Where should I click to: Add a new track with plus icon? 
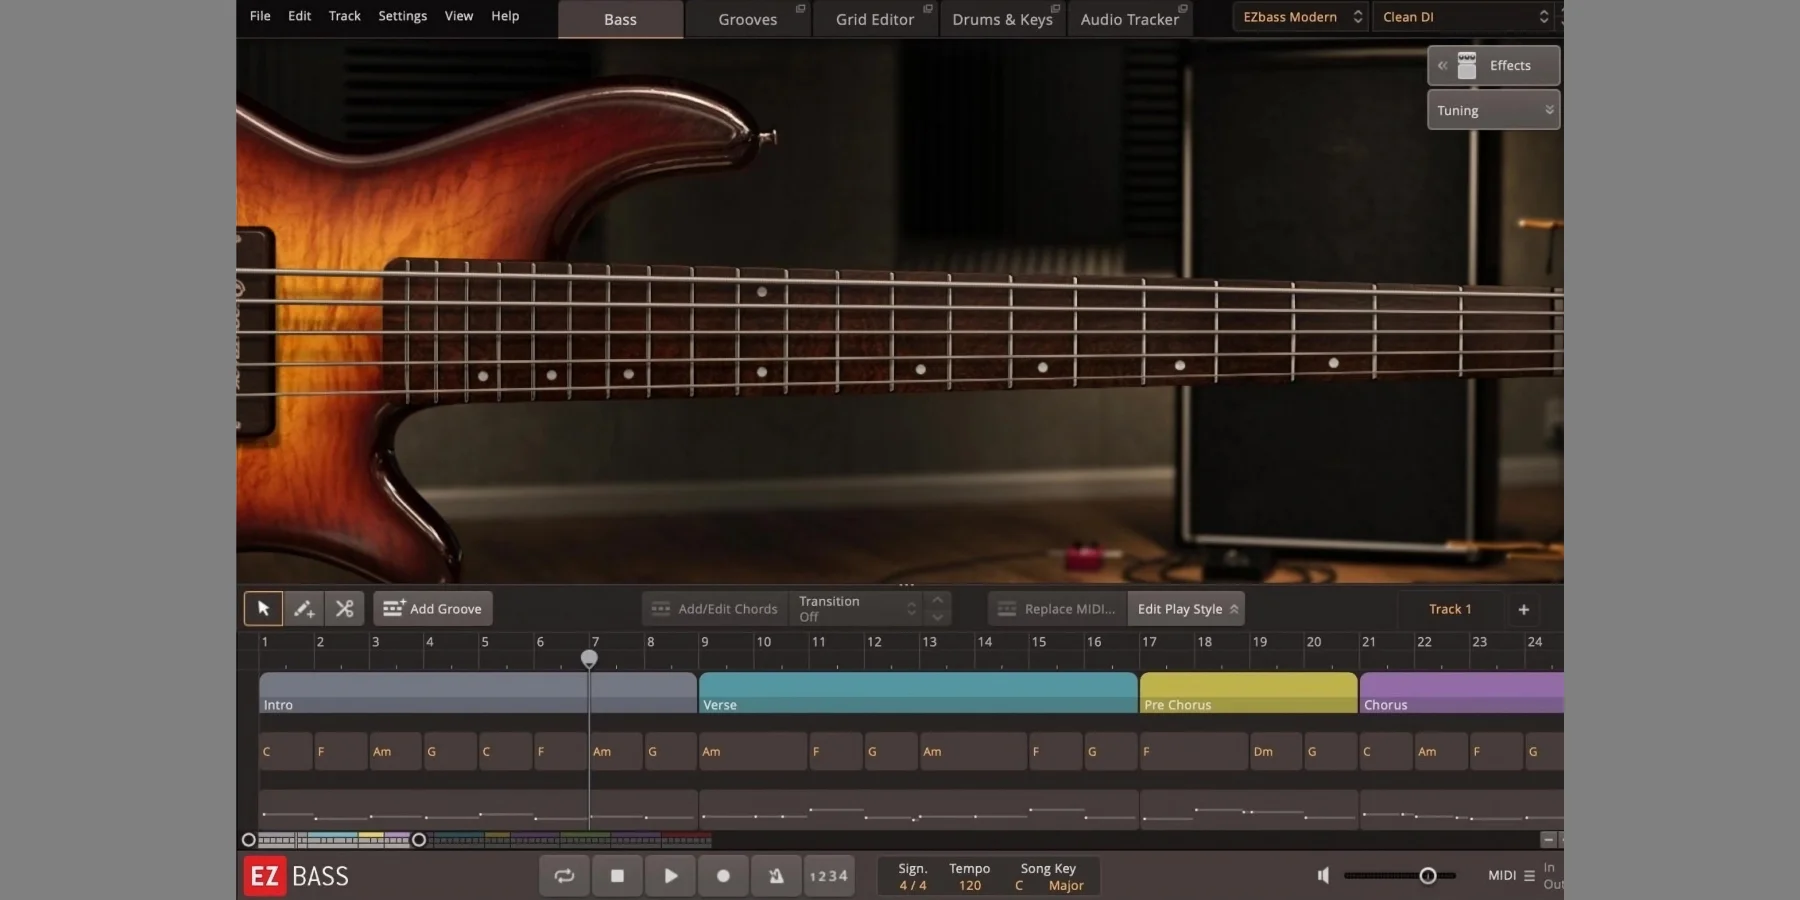[1523, 609]
